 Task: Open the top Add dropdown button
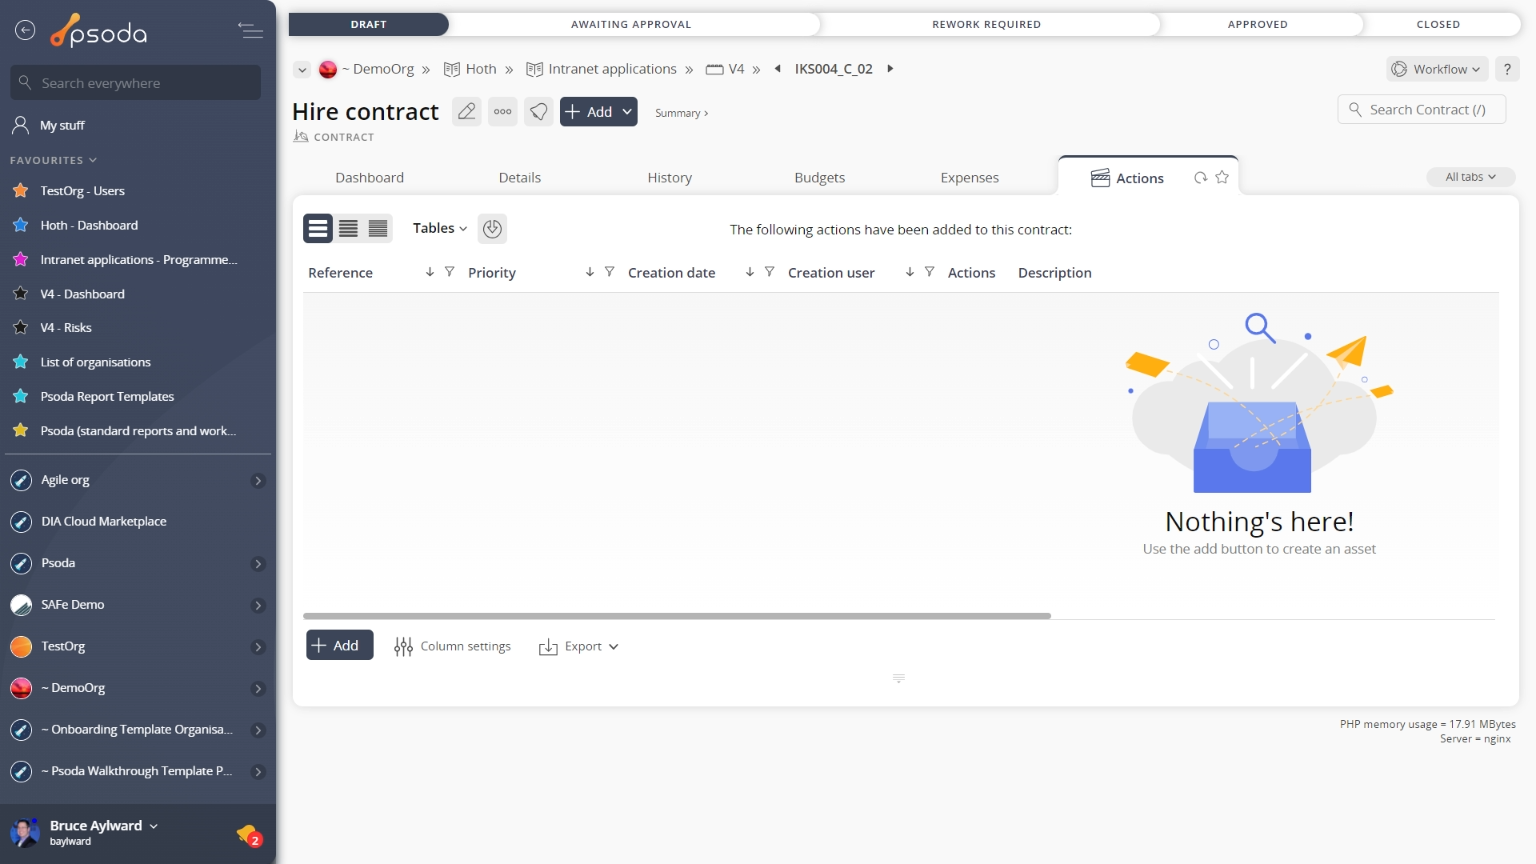point(598,112)
